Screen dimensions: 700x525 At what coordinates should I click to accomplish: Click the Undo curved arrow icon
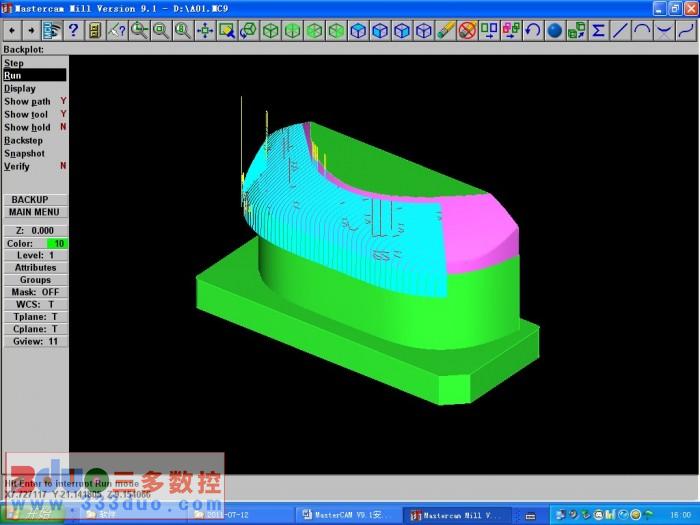tap(533, 30)
